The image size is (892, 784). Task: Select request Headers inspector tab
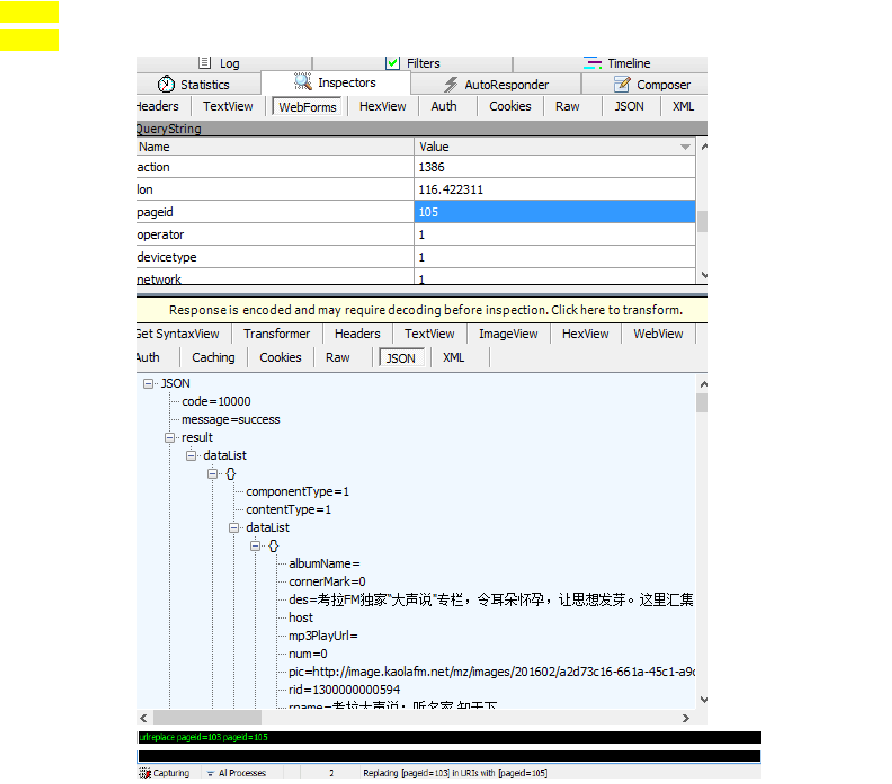pos(158,106)
